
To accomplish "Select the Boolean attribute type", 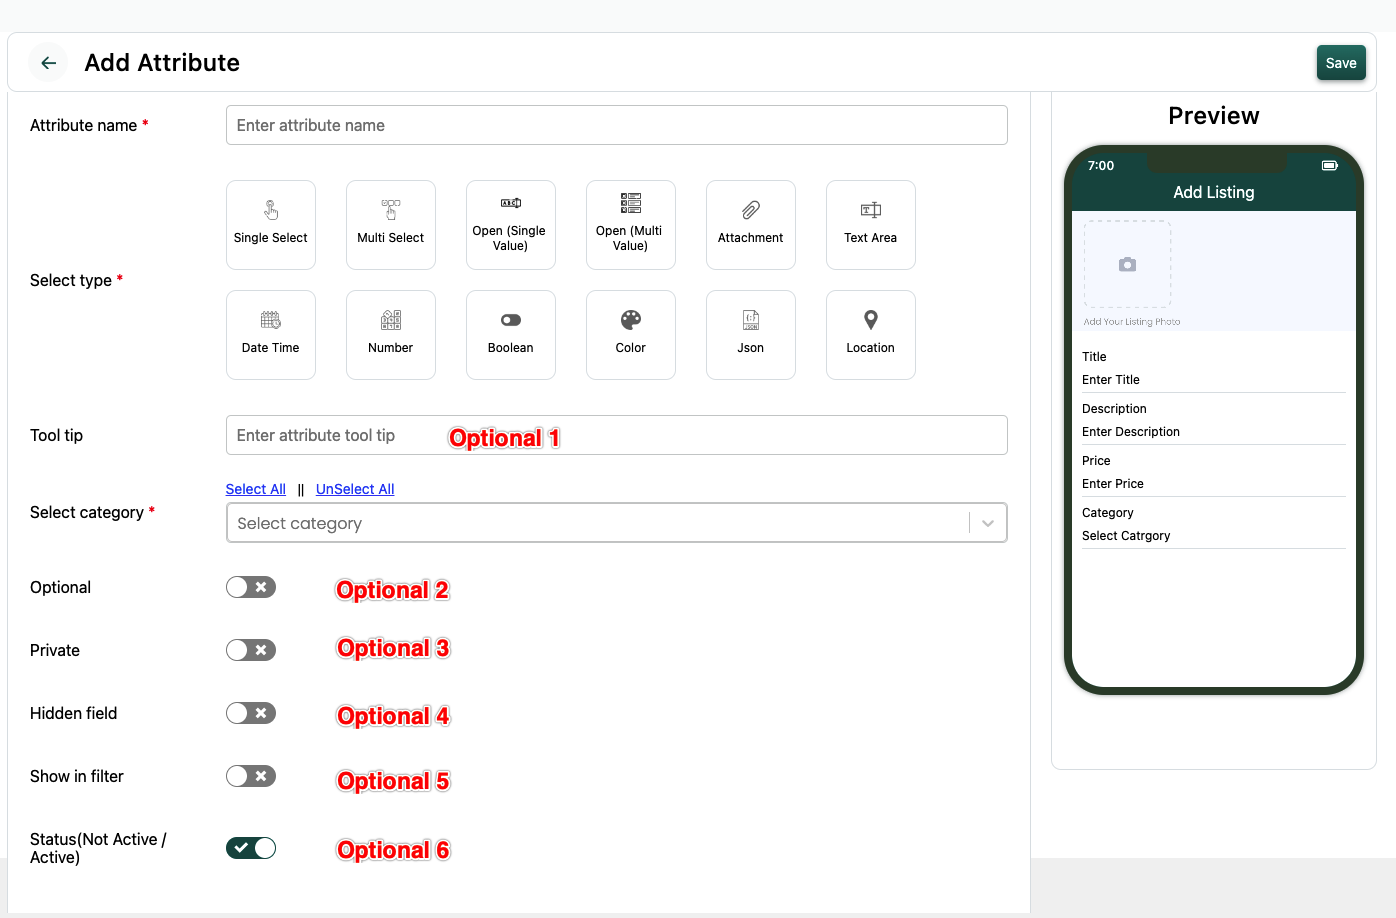I will click(x=511, y=335).
